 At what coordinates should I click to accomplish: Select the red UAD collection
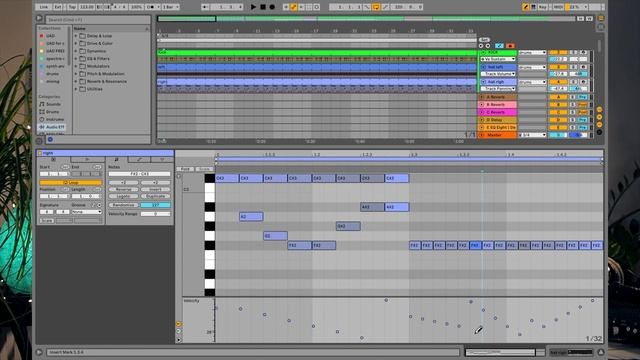click(51, 36)
